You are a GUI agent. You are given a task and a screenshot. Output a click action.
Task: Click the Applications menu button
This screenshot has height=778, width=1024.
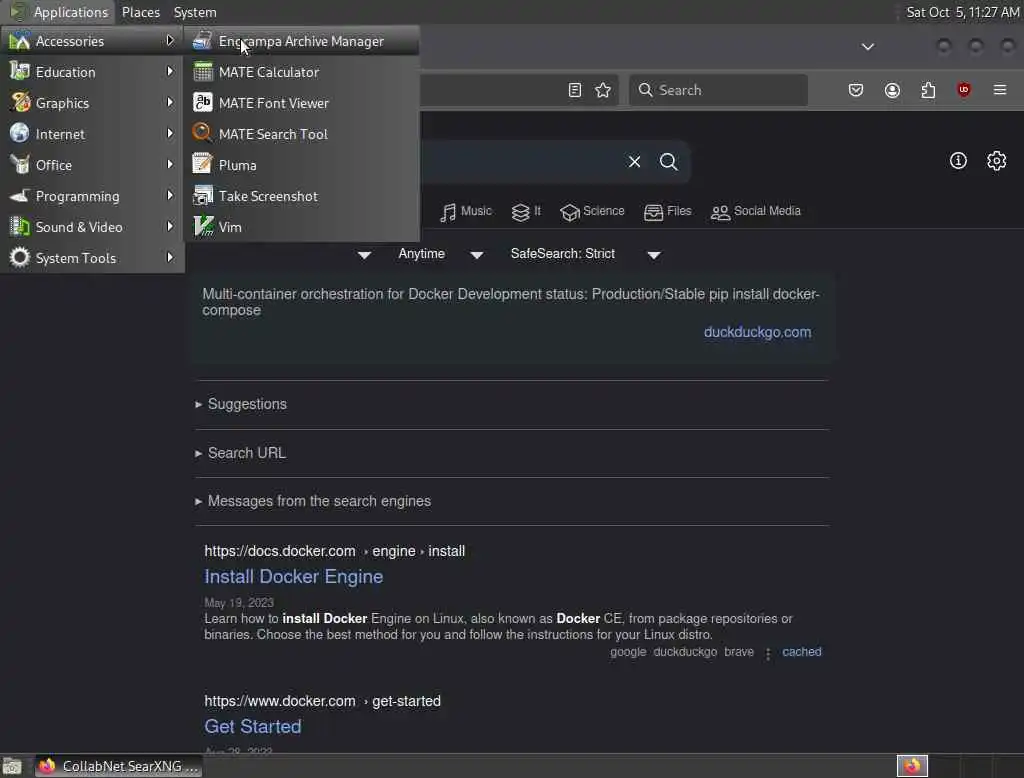[x=59, y=12]
